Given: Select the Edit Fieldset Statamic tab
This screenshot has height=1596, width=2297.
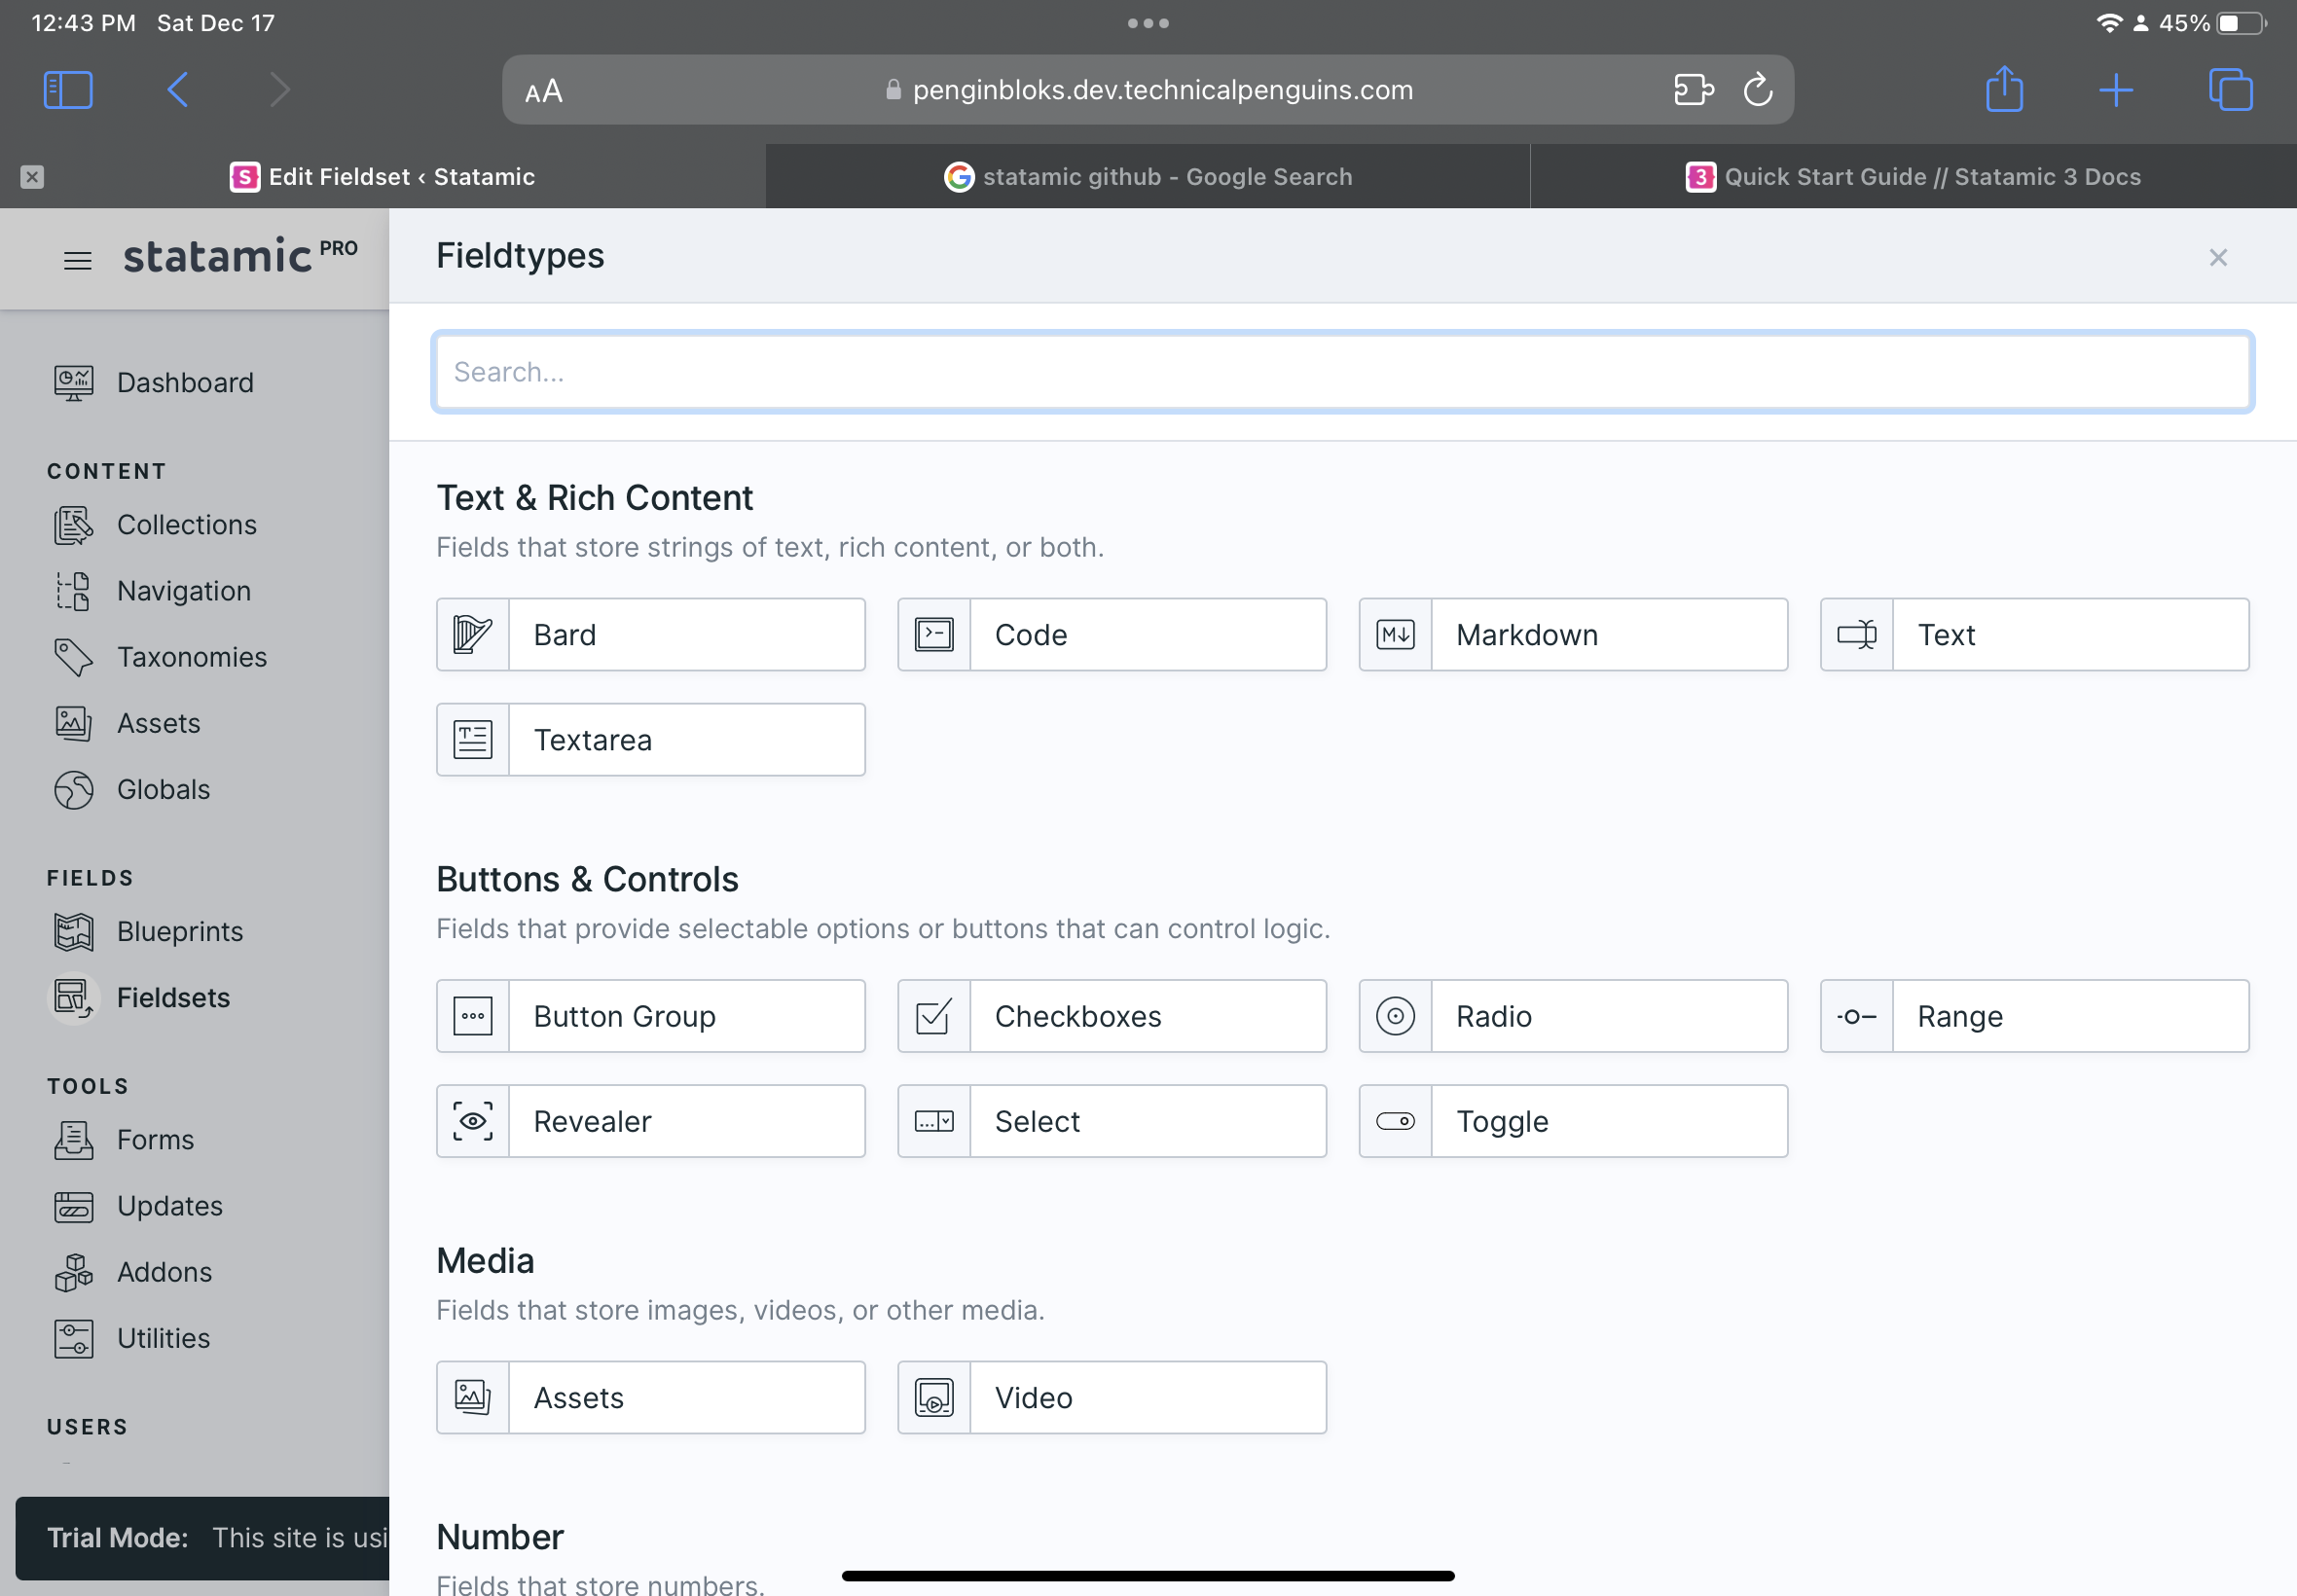Looking at the screenshot, I should pyautogui.click(x=383, y=177).
